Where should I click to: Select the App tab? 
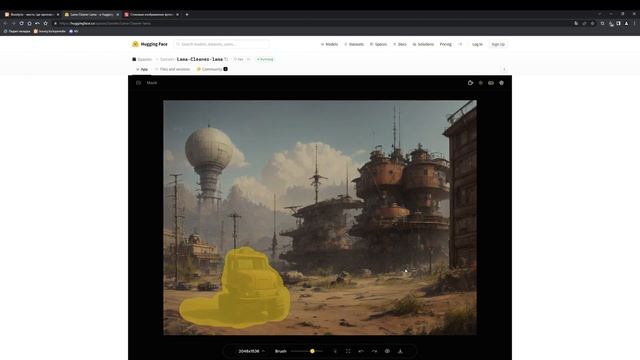[142, 69]
